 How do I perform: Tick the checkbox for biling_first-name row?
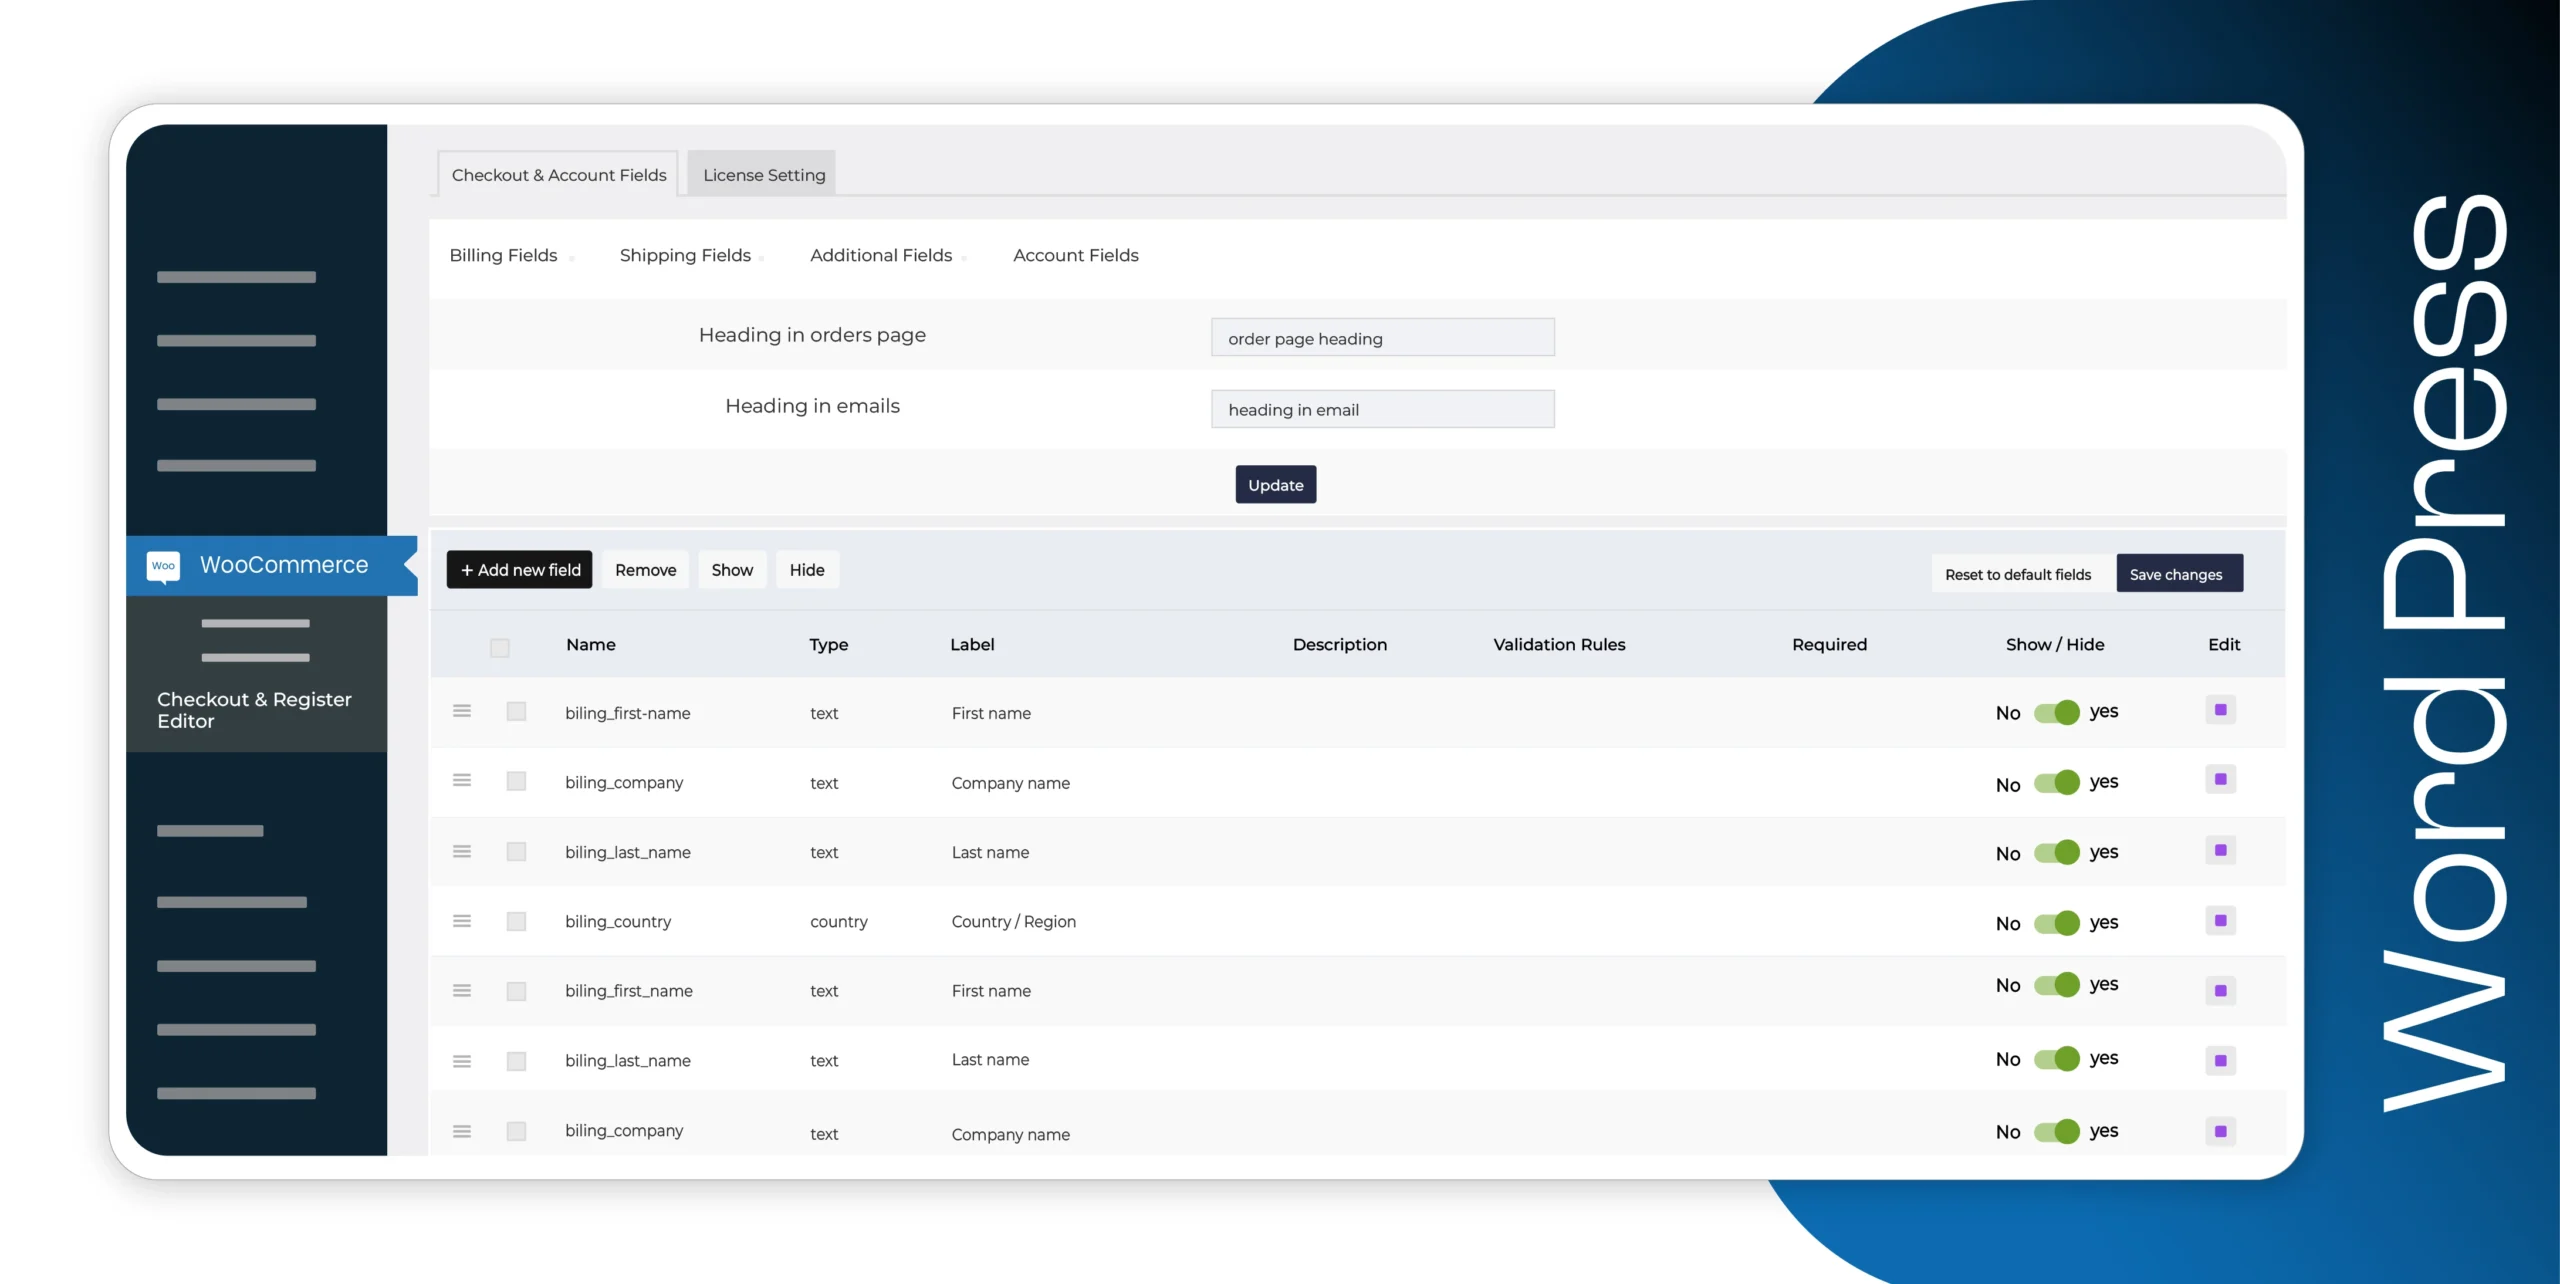pos(516,711)
